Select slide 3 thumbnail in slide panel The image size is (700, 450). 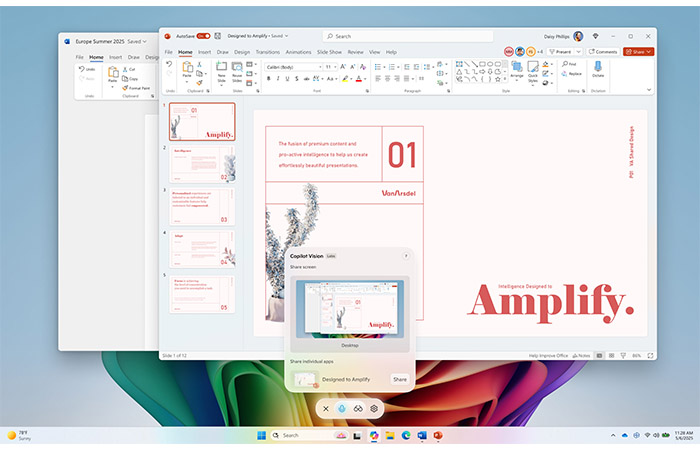[x=202, y=207]
